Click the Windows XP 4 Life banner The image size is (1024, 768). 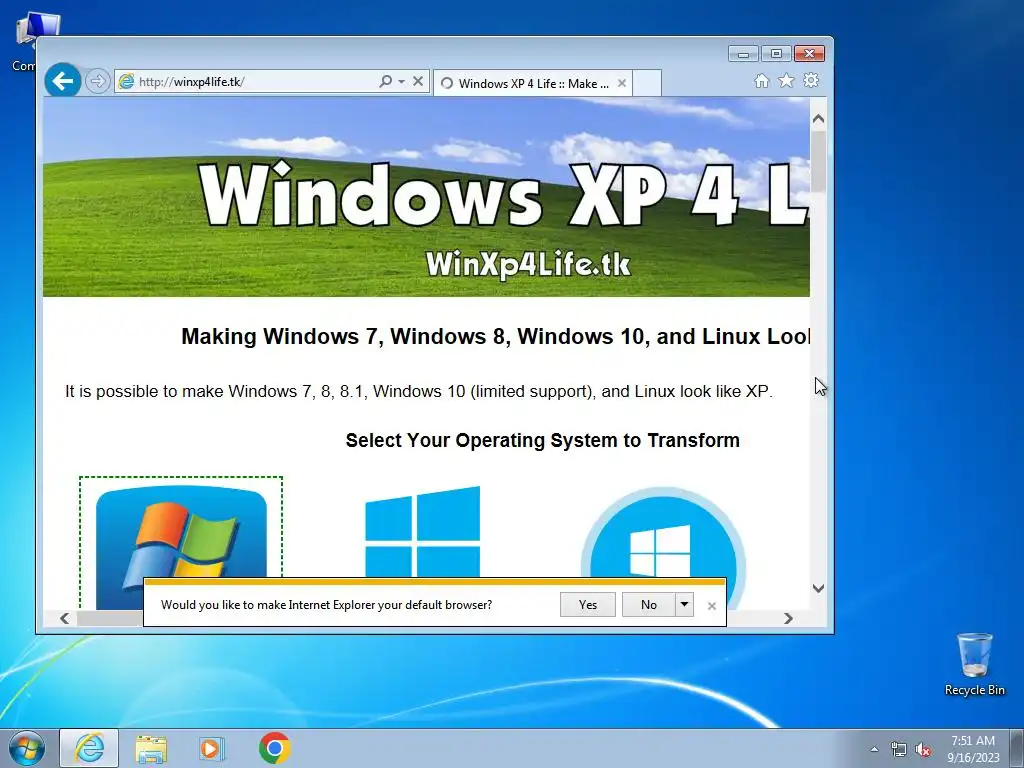click(426, 197)
